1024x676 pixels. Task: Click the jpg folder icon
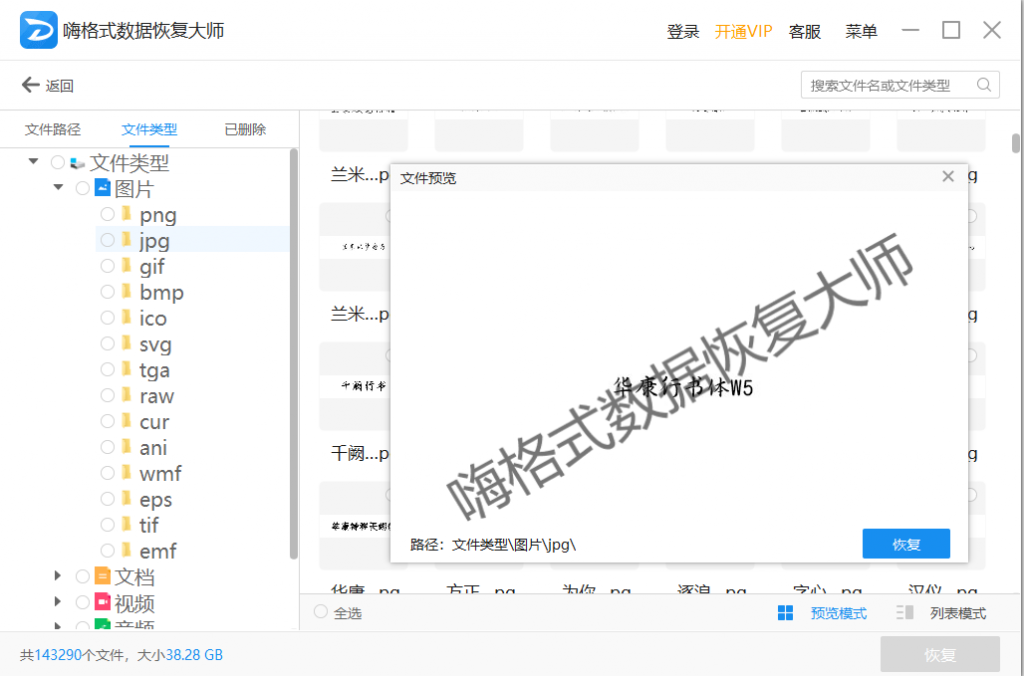click(x=127, y=240)
